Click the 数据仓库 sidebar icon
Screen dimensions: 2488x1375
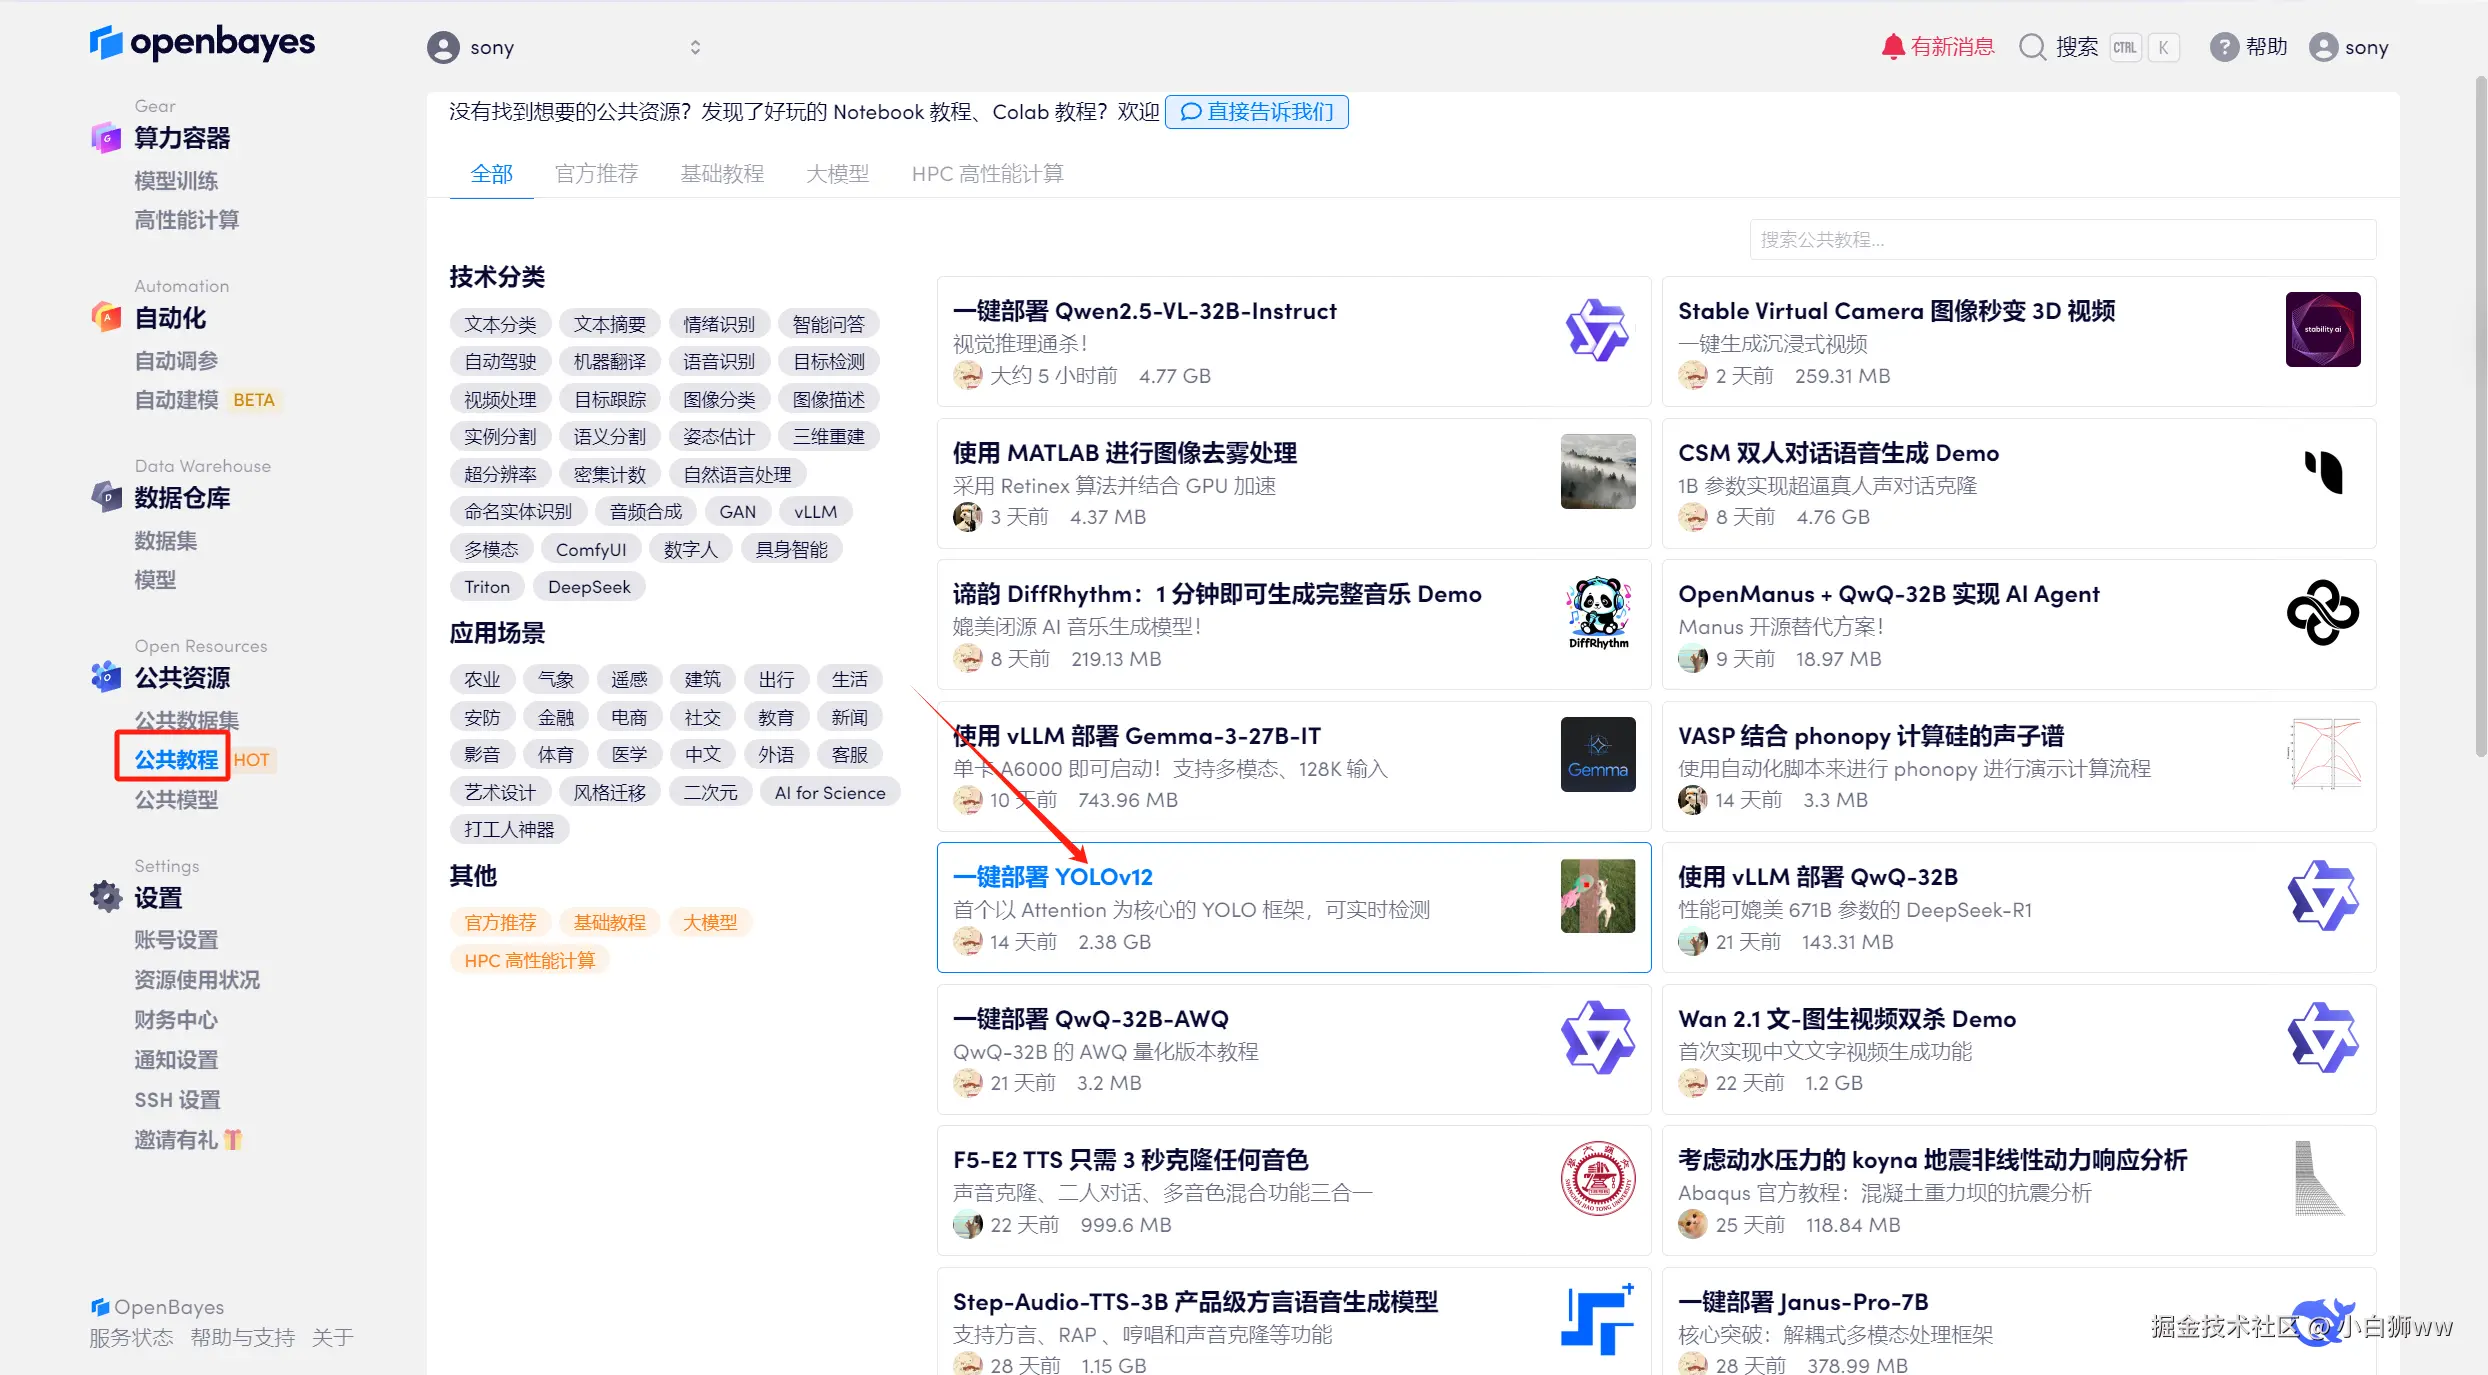106,497
